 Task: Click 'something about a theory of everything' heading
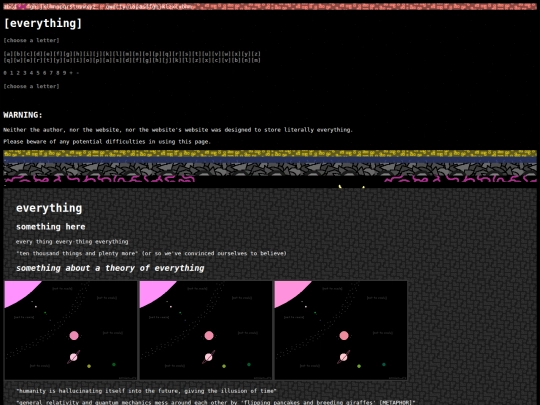(x=110, y=268)
